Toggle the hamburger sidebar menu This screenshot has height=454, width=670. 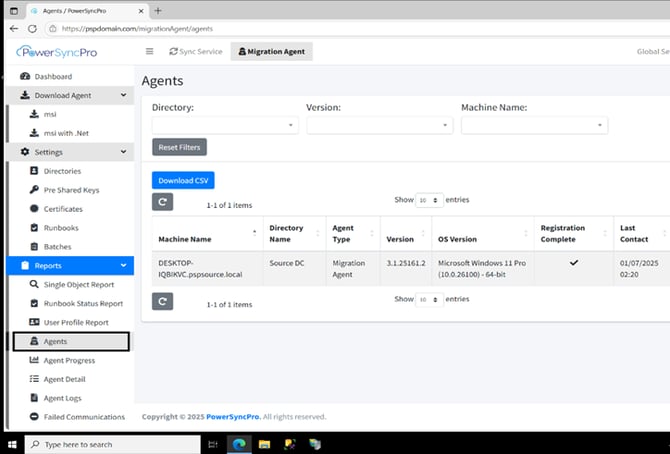coord(149,51)
